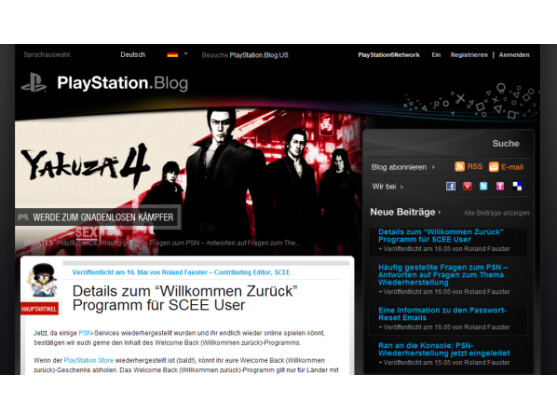Open PlayStation Store link in article
Image resolution: width=557 pixels, height=418 pixels.
point(88,360)
